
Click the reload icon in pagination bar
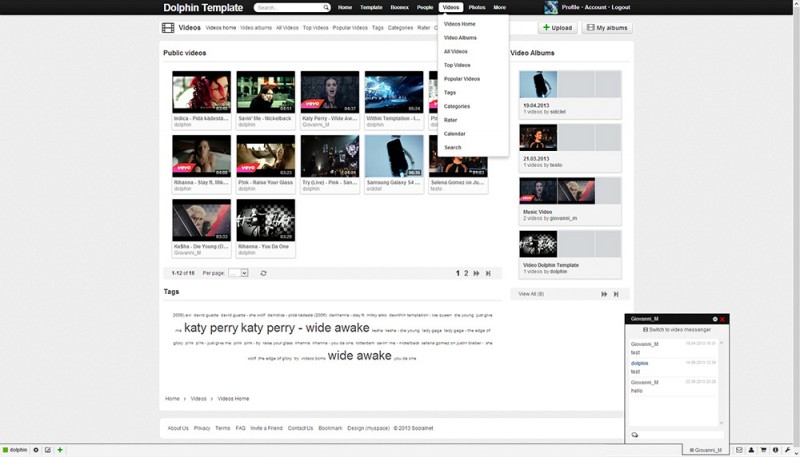[263, 273]
